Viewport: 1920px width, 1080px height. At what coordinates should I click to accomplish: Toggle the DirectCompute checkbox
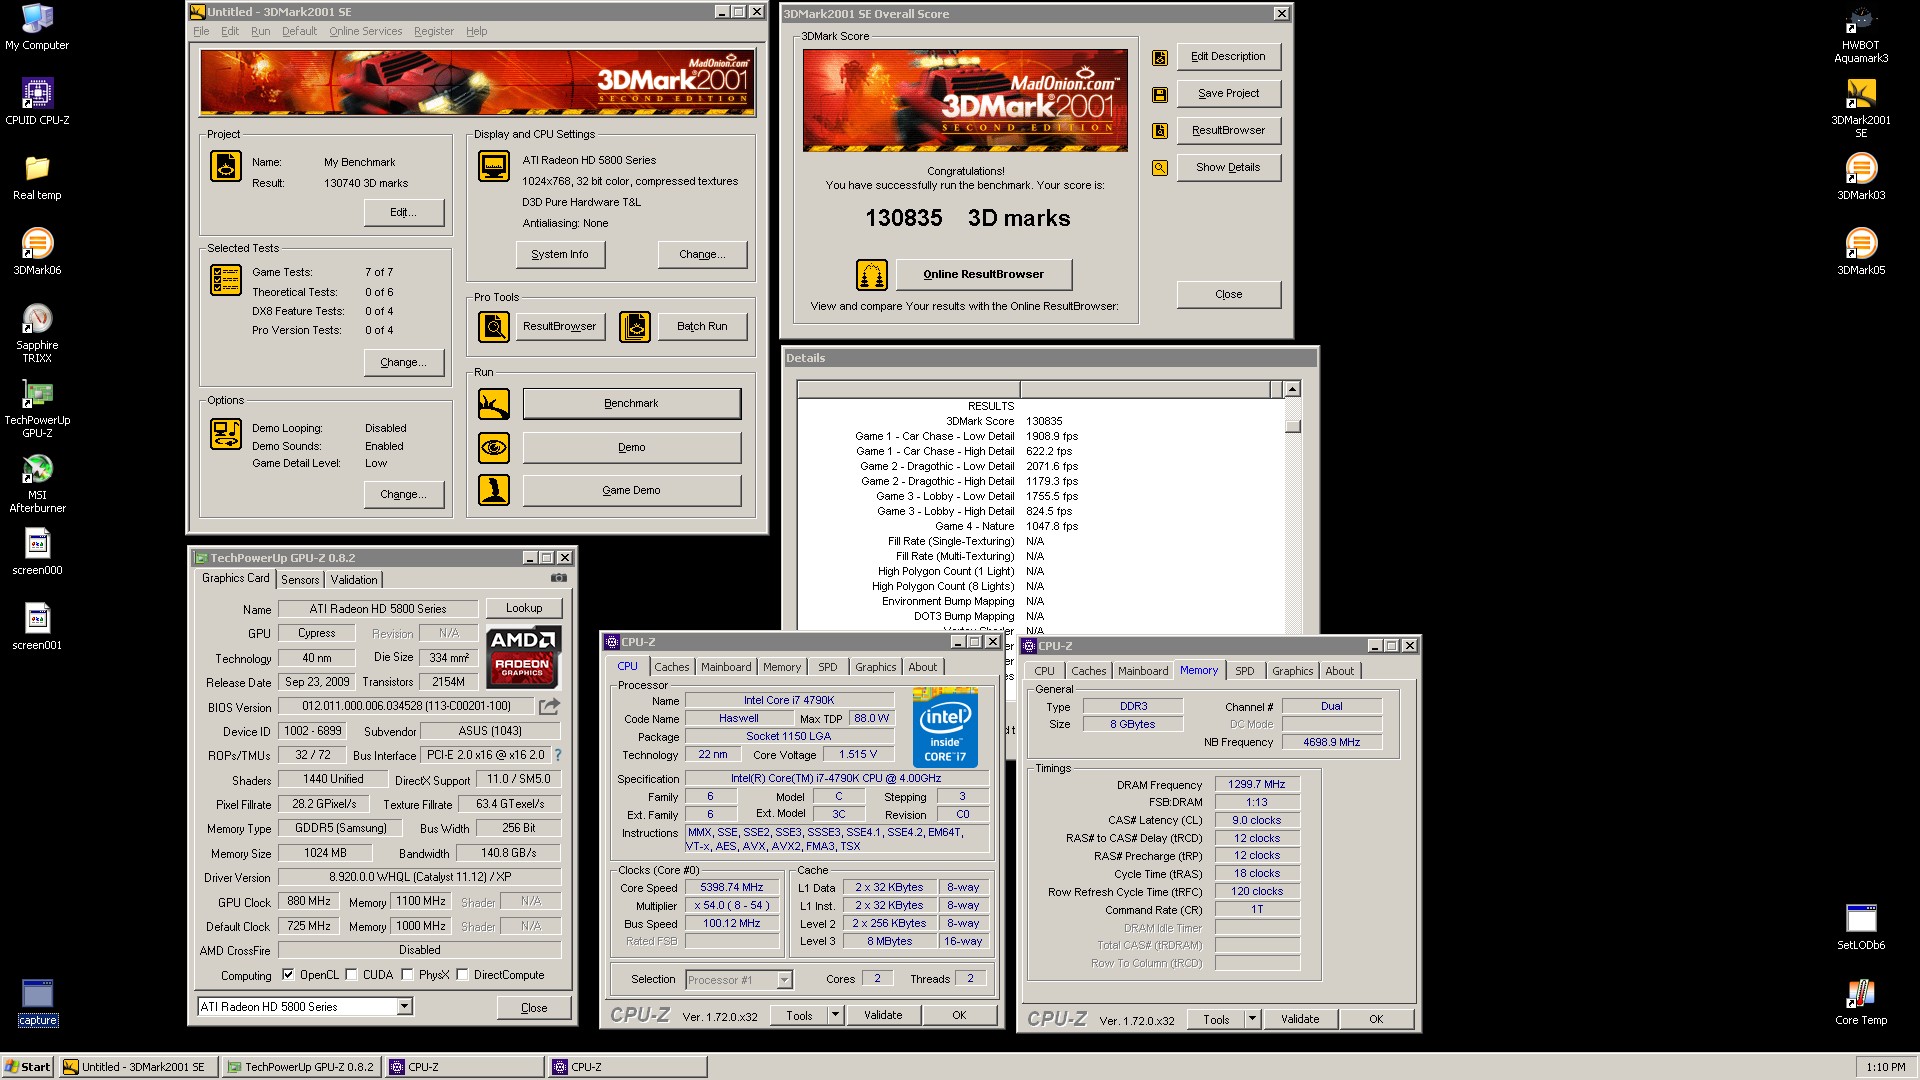tap(462, 975)
